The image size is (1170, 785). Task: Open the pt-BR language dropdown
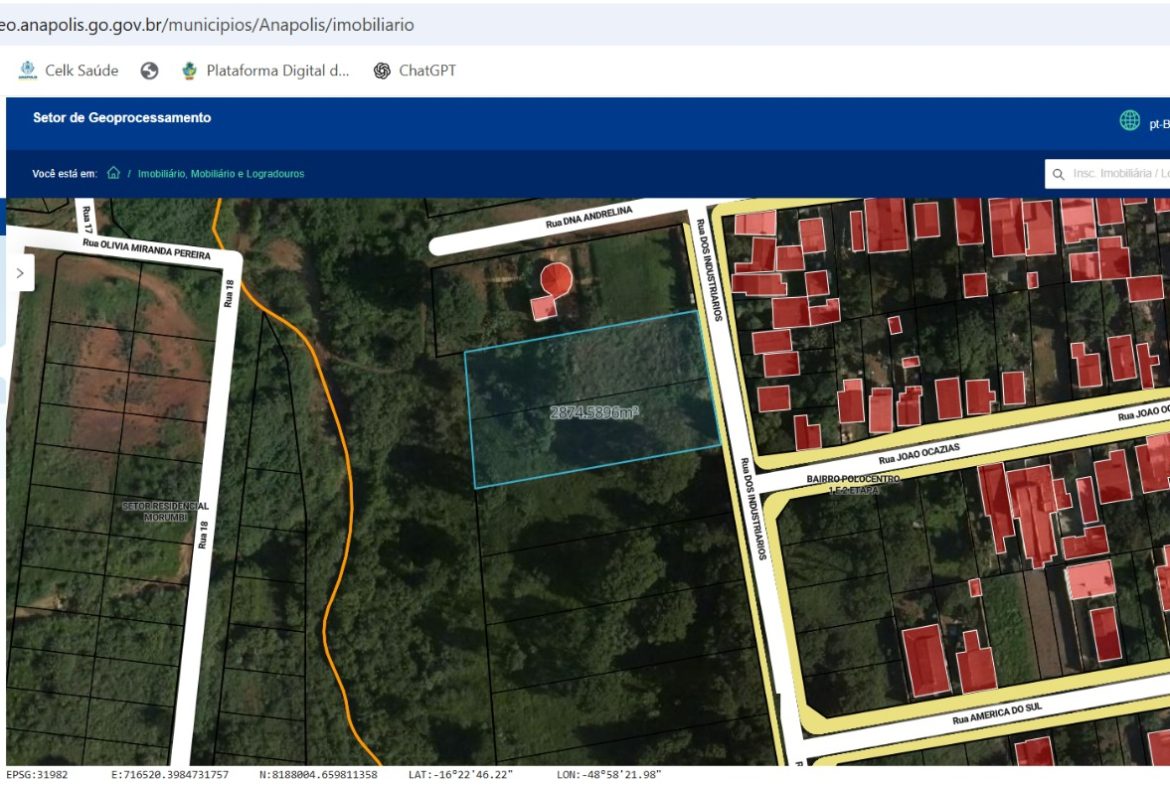tap(1158, 124)
